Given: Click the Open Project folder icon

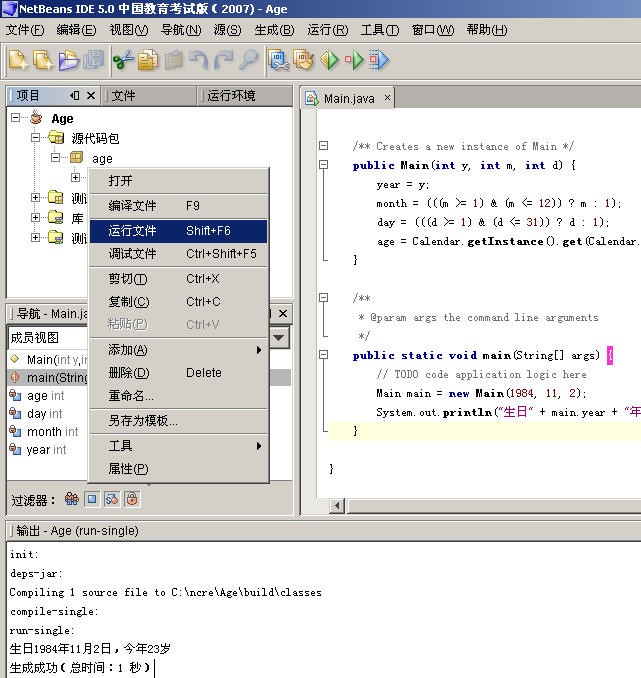Looking at the screenshot, I should [x=69, y=60].
